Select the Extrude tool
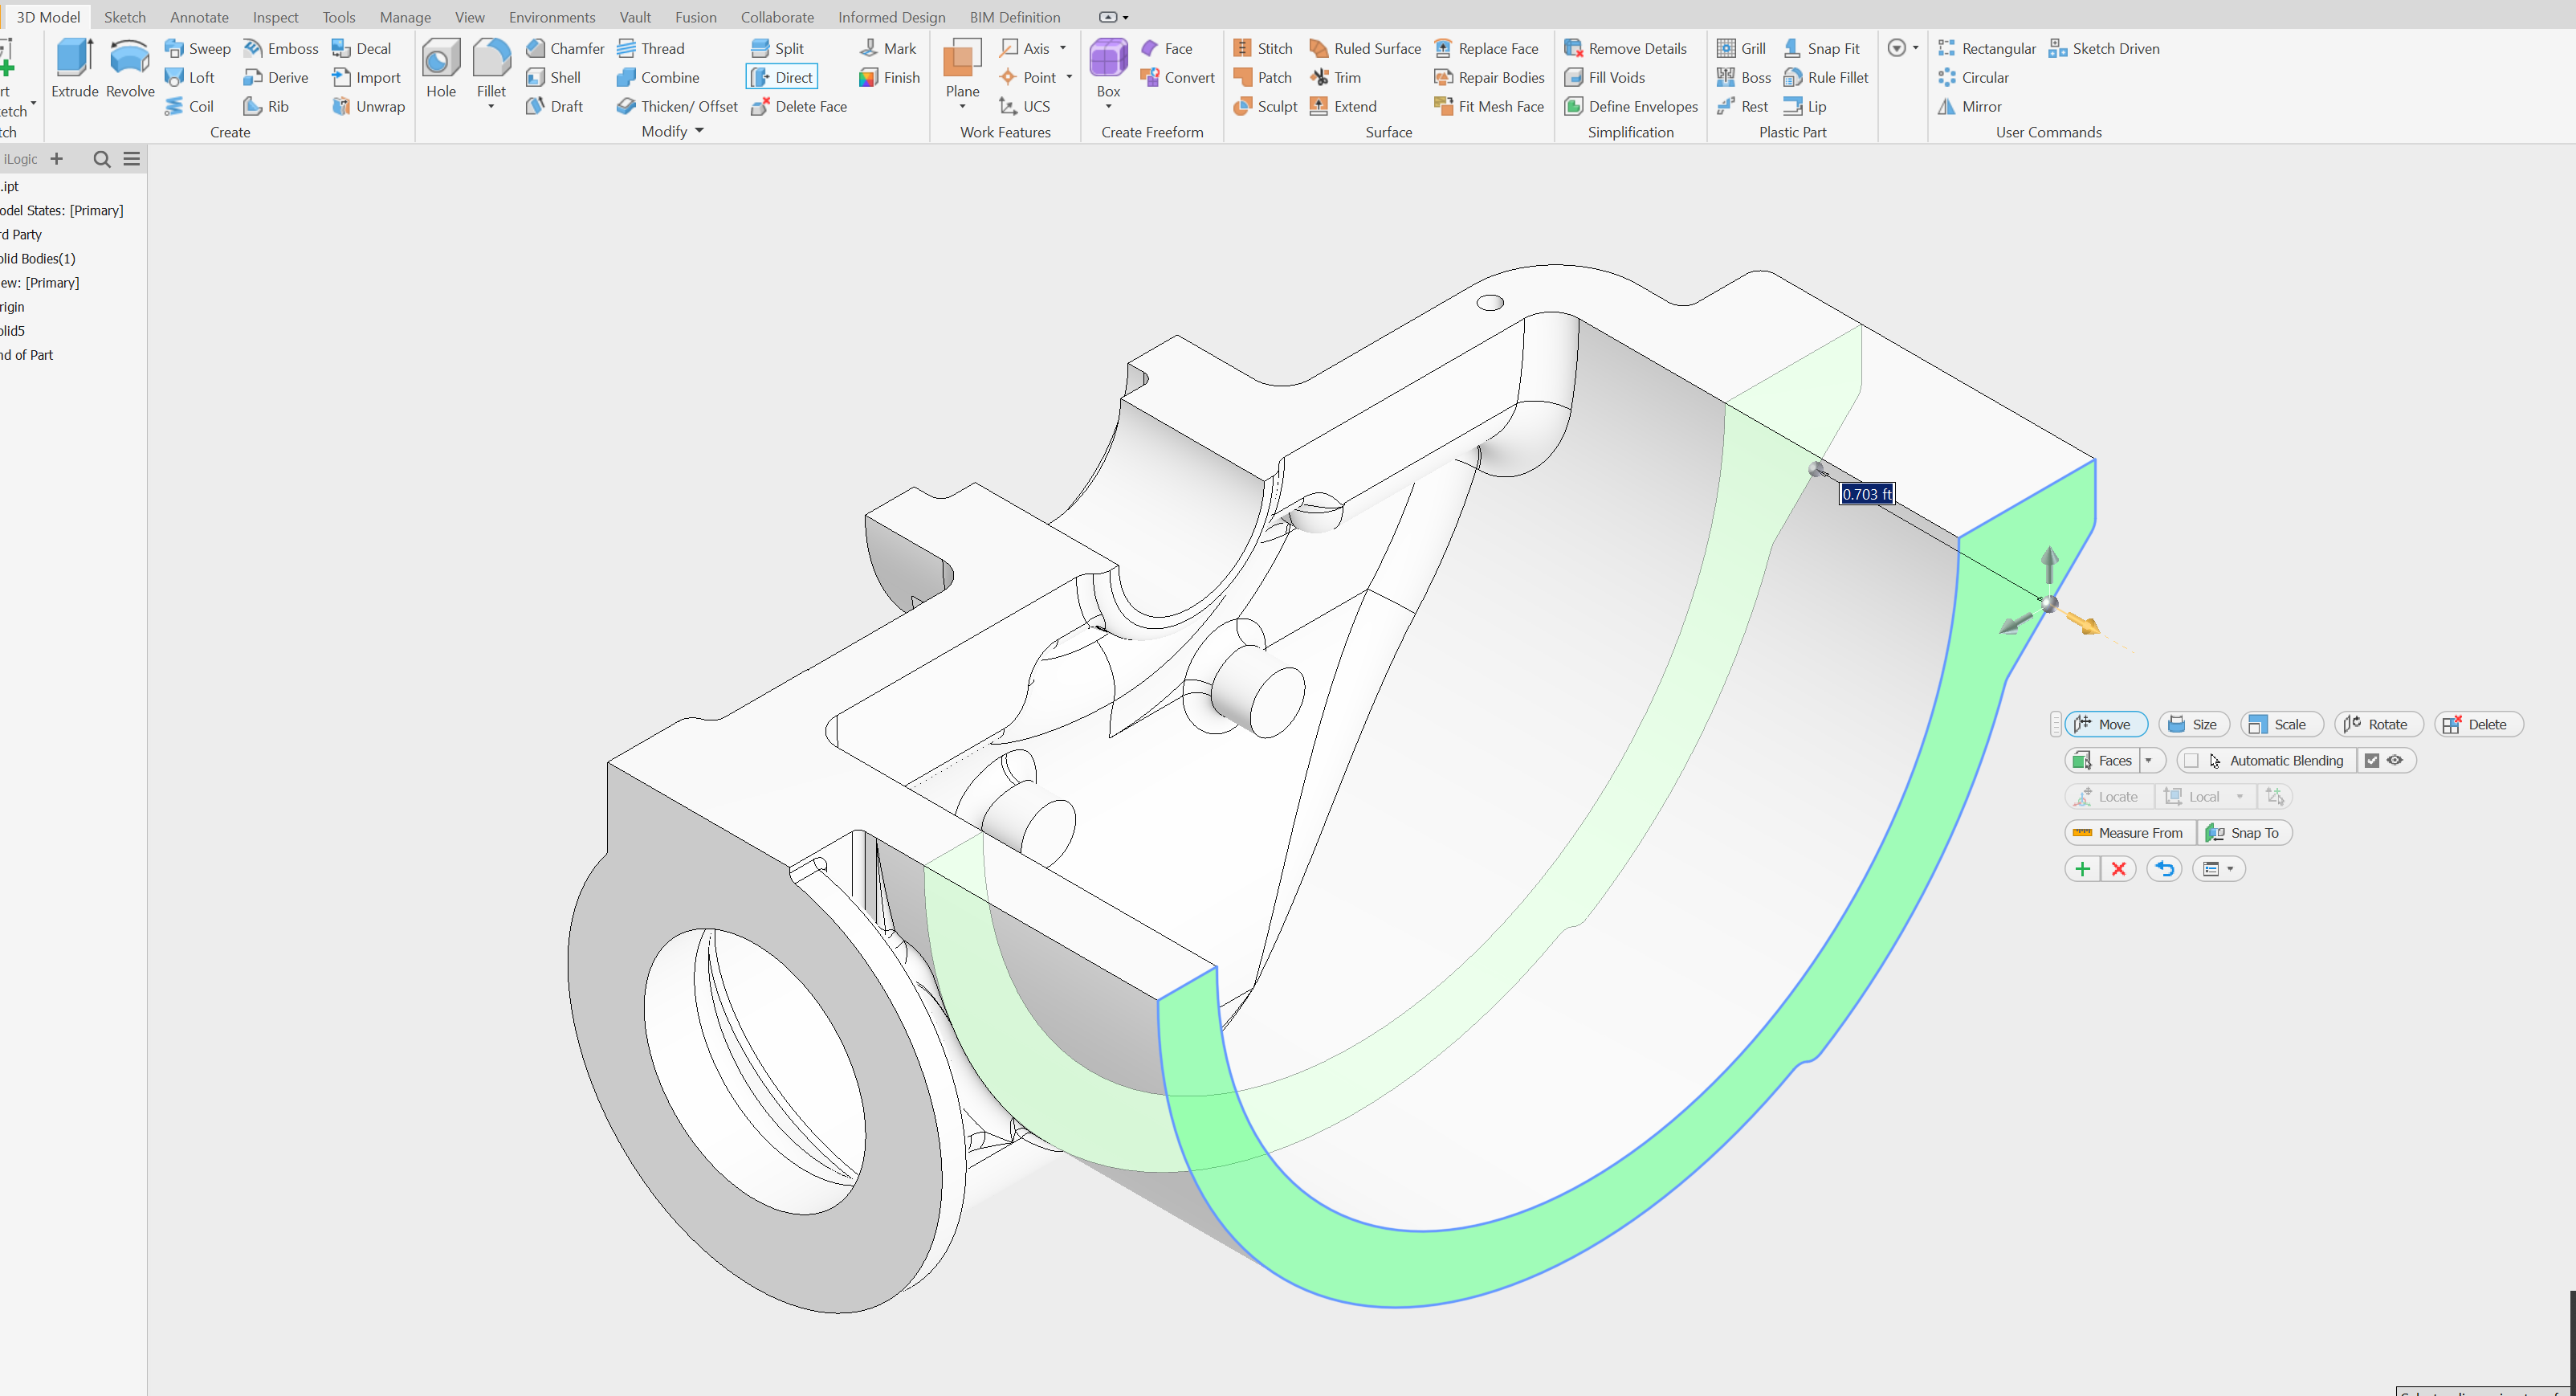This screenshot has height=1396, width=2576. point(74,70)
